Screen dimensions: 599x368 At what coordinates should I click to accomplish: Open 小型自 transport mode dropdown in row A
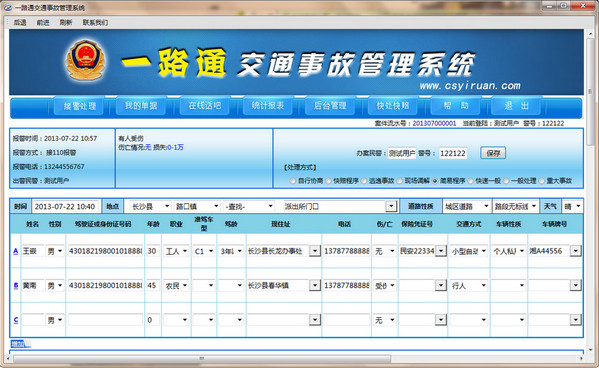coord(468,251)
